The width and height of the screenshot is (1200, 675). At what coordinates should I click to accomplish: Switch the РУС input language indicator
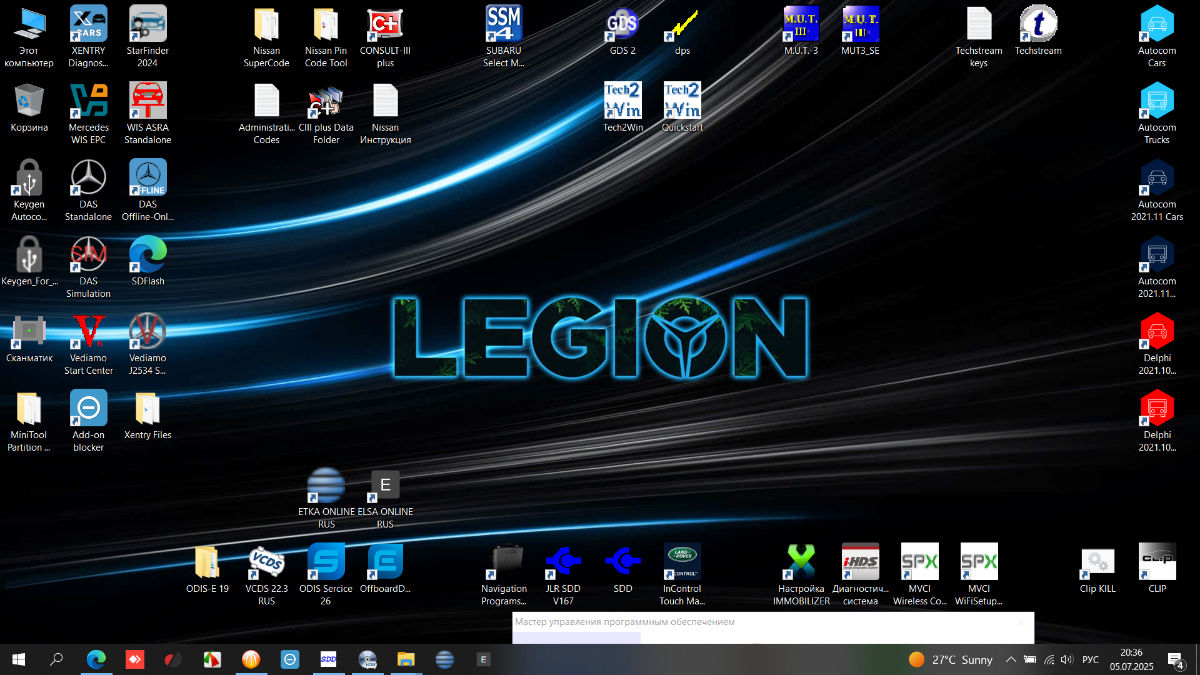click(x=1091, y=659)
